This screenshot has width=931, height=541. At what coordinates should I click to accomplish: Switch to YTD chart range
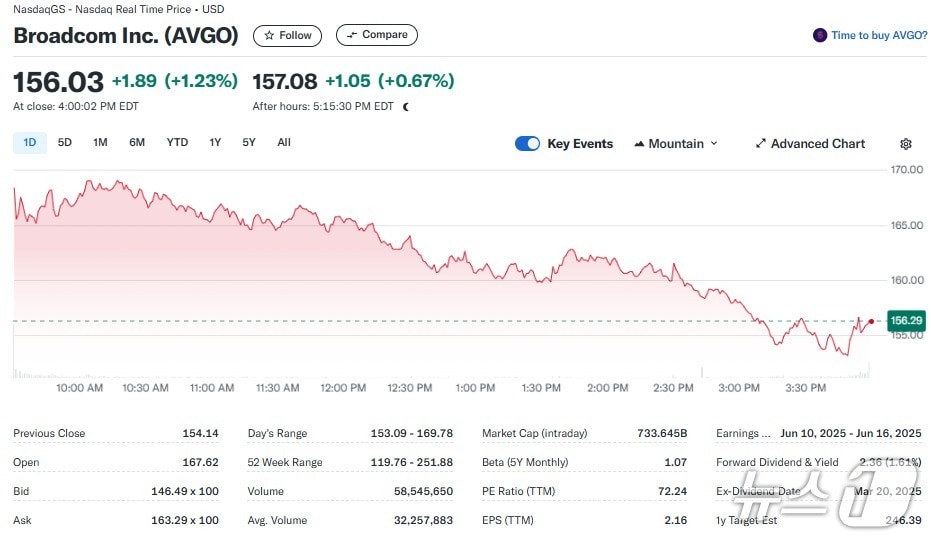click(x=177, y=142)
